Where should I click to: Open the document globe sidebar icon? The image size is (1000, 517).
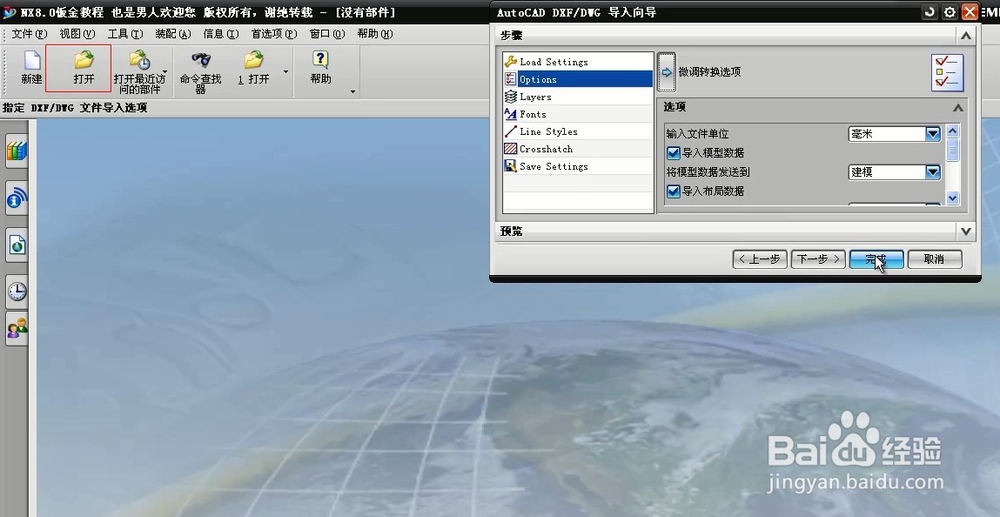pos(17,245)
